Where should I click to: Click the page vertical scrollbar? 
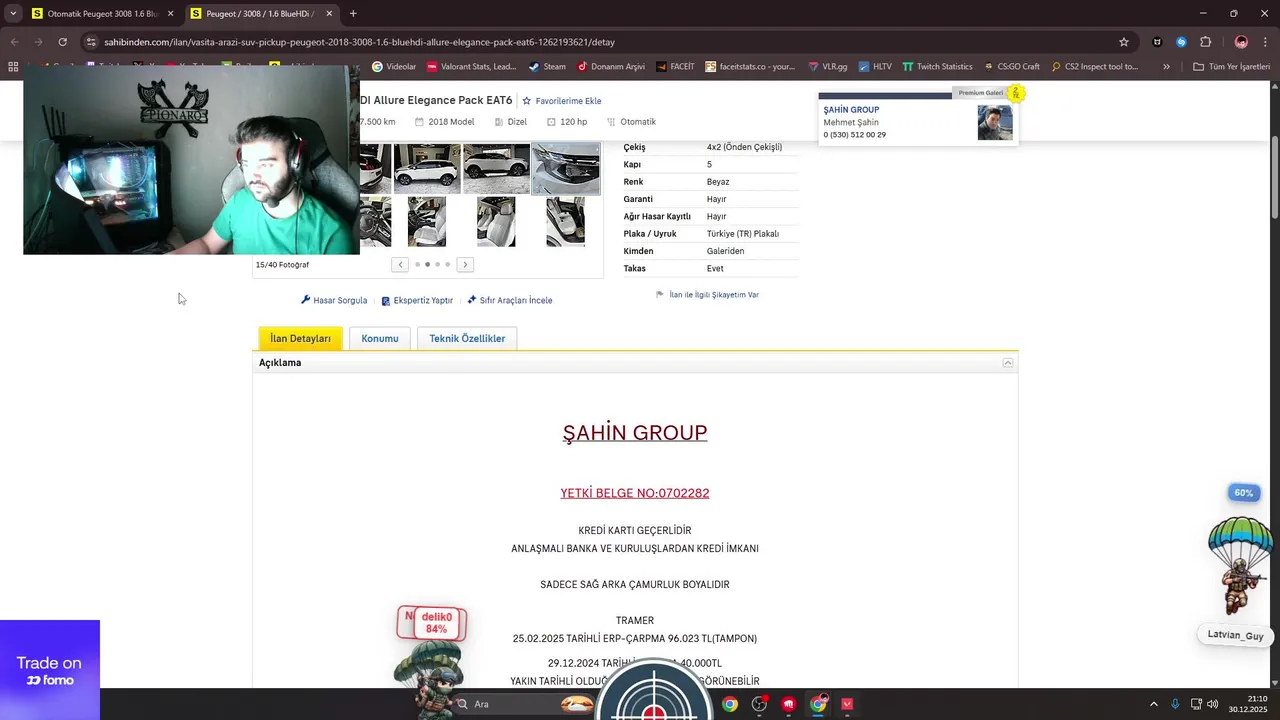[1274, 178]
